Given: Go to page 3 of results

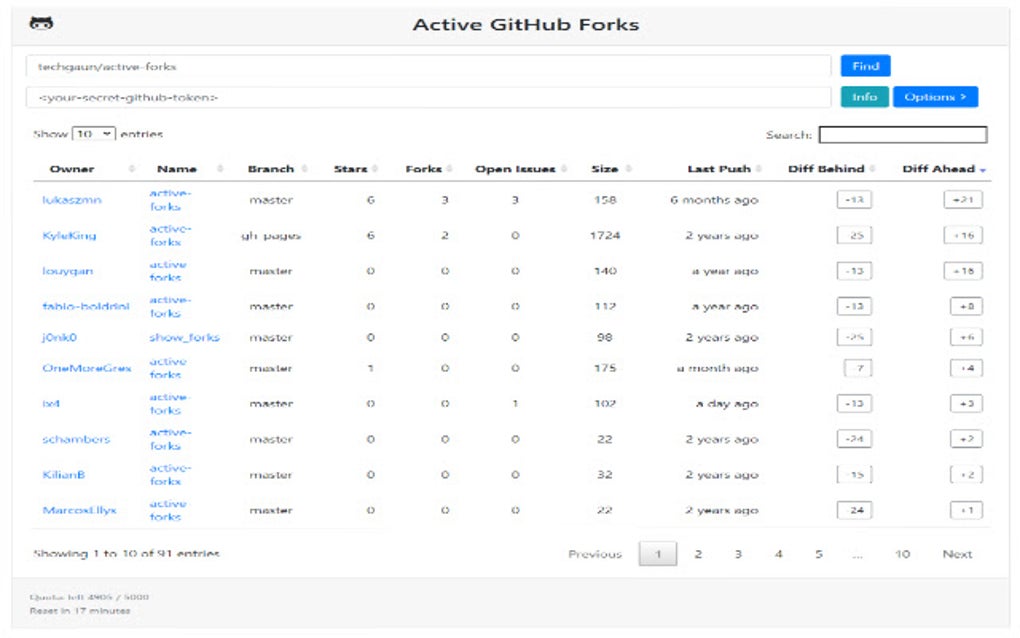Looking at the screenshot, I should (738, 554).
